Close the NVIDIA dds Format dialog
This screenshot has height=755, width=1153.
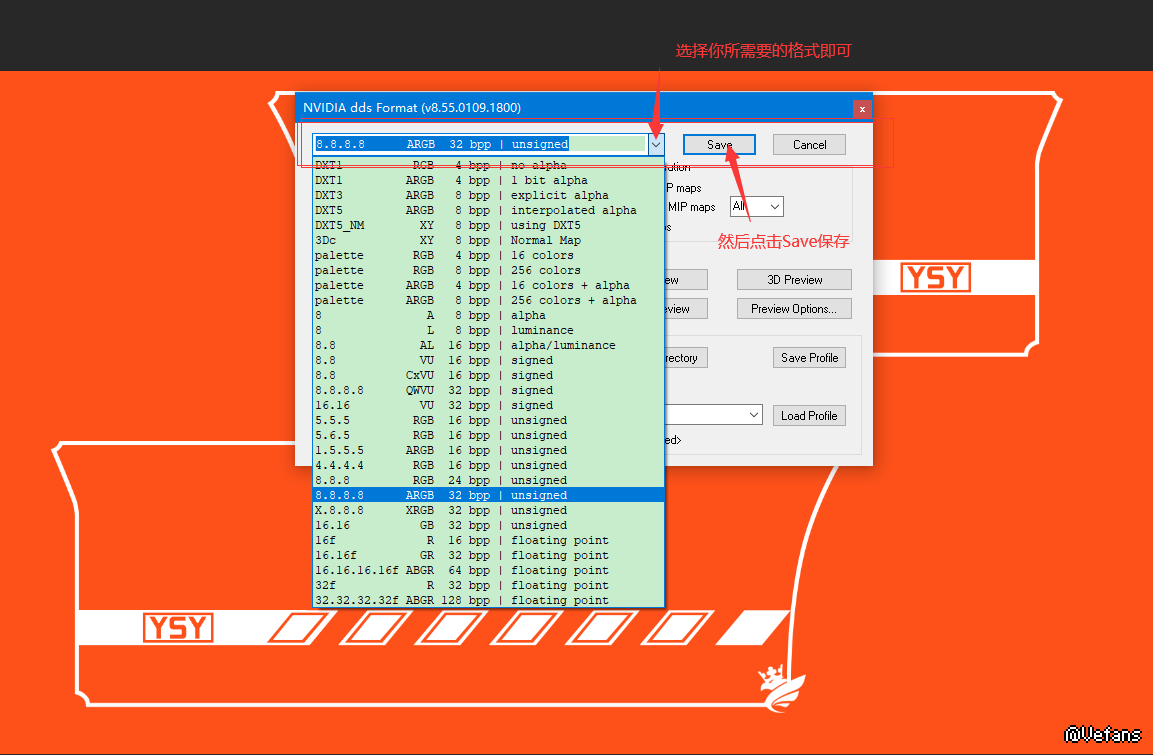tap(862, 109)
